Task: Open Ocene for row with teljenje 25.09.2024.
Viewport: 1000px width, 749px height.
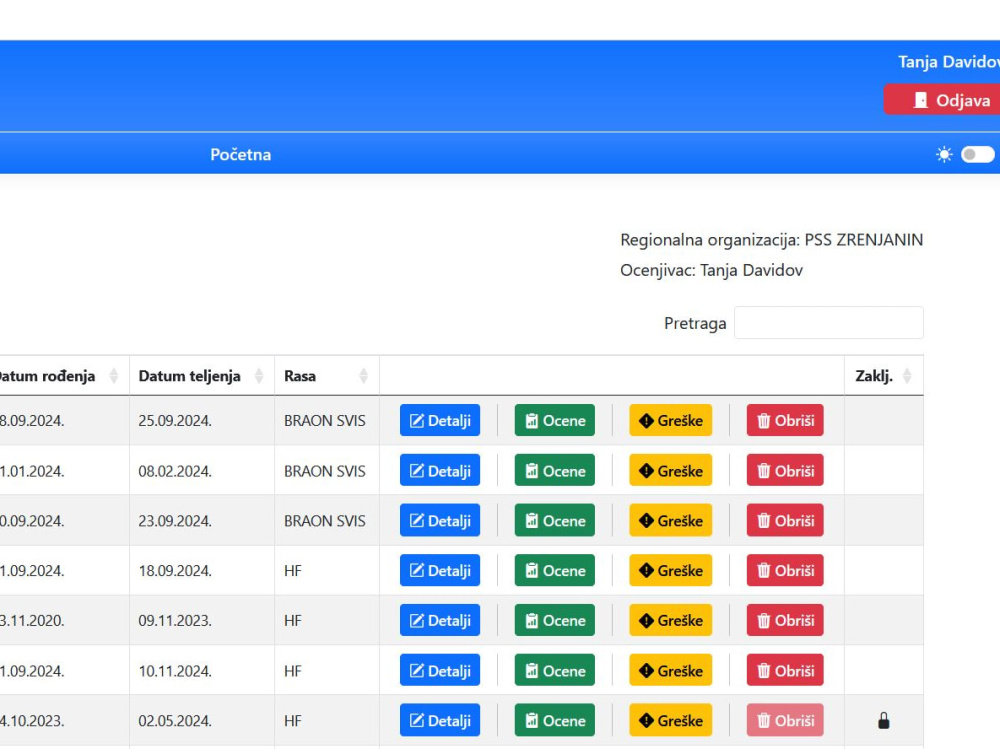Action: (x=554, y=420)
